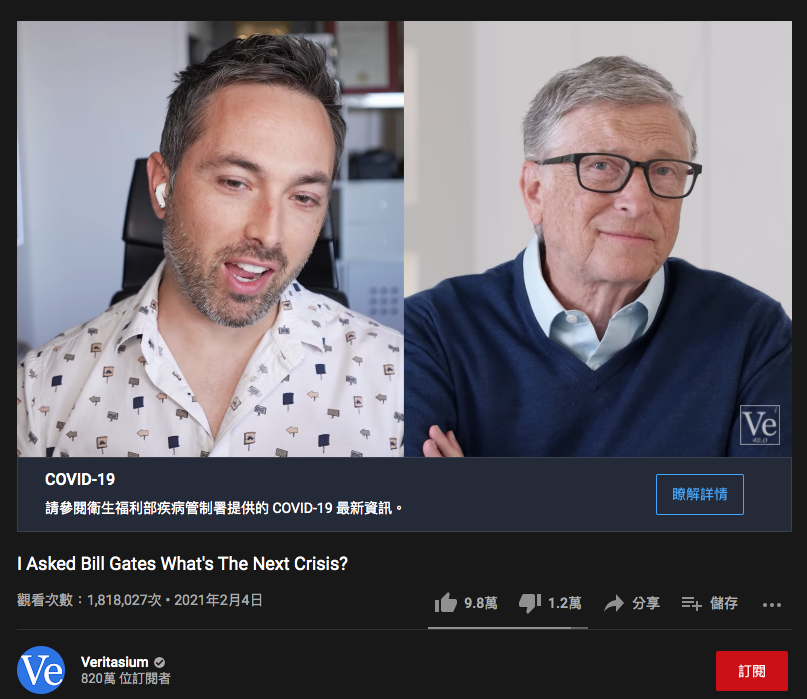Click the 分享 share label

[646, 603]
